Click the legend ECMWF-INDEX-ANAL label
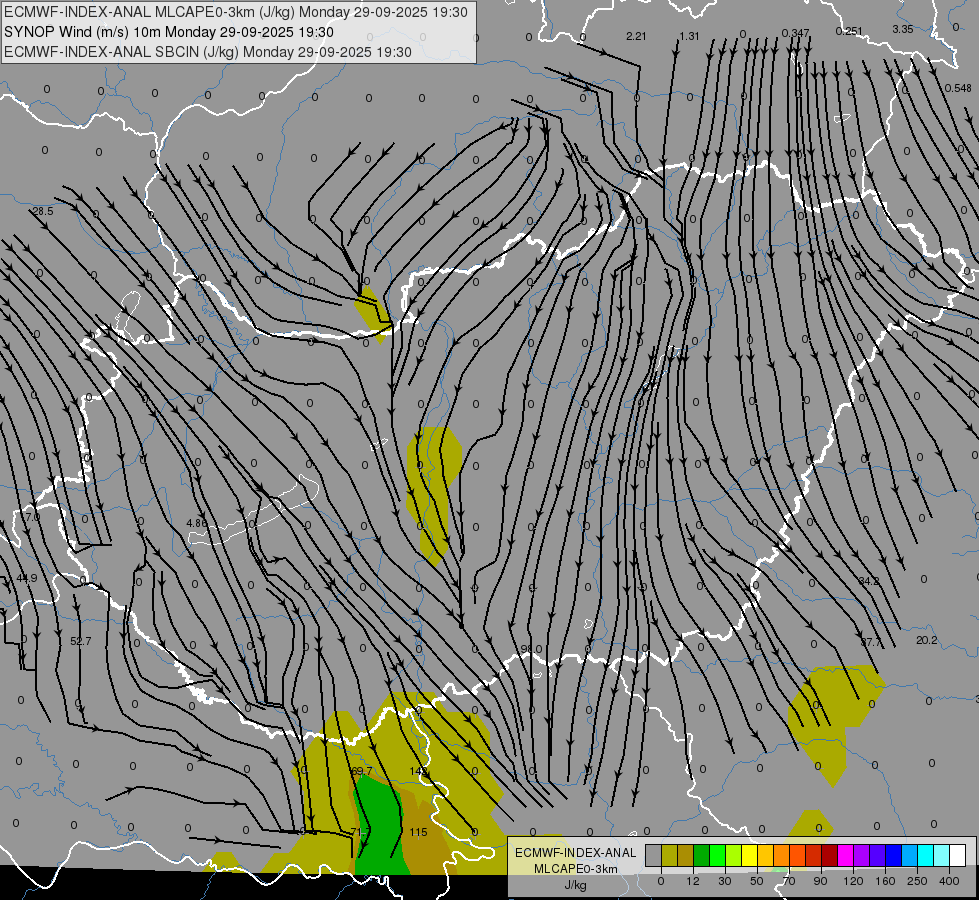This screenshot has height=900, width=979. [575, 853]
